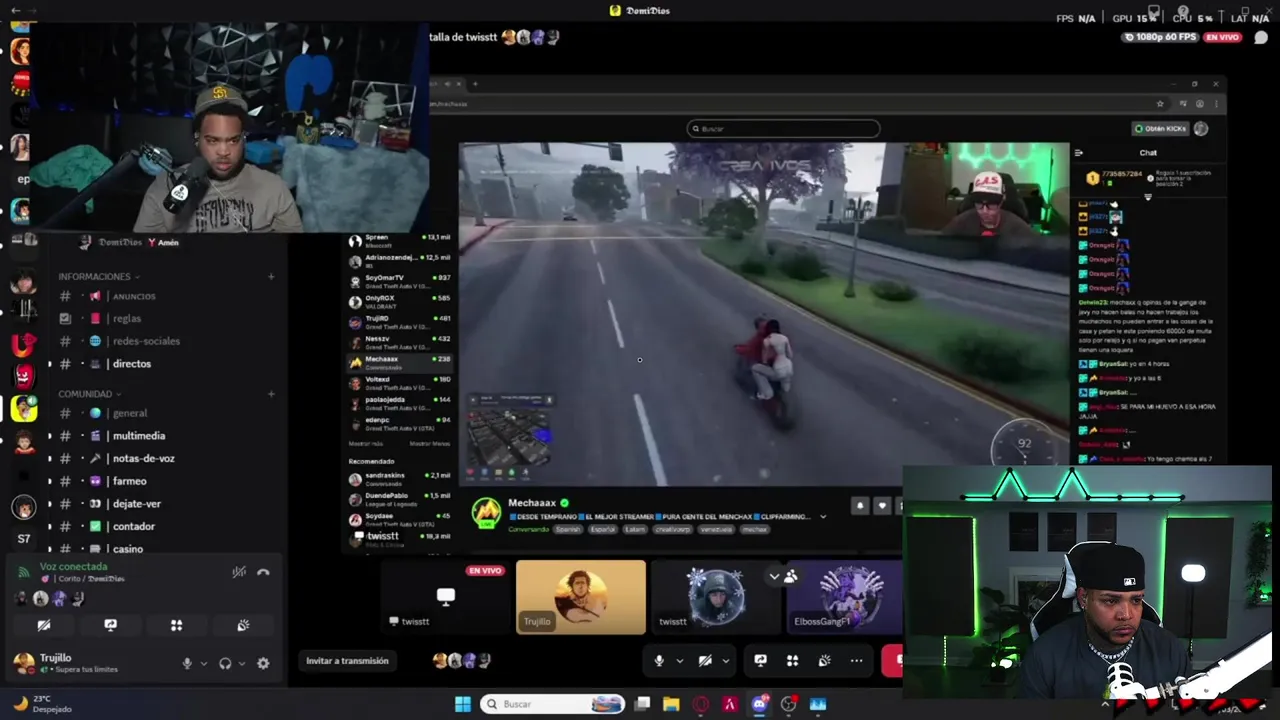Mute microphone next to Trujillo username
Image resolution: width=1280 pixels, height=720 pixels.
click(187, 663)
